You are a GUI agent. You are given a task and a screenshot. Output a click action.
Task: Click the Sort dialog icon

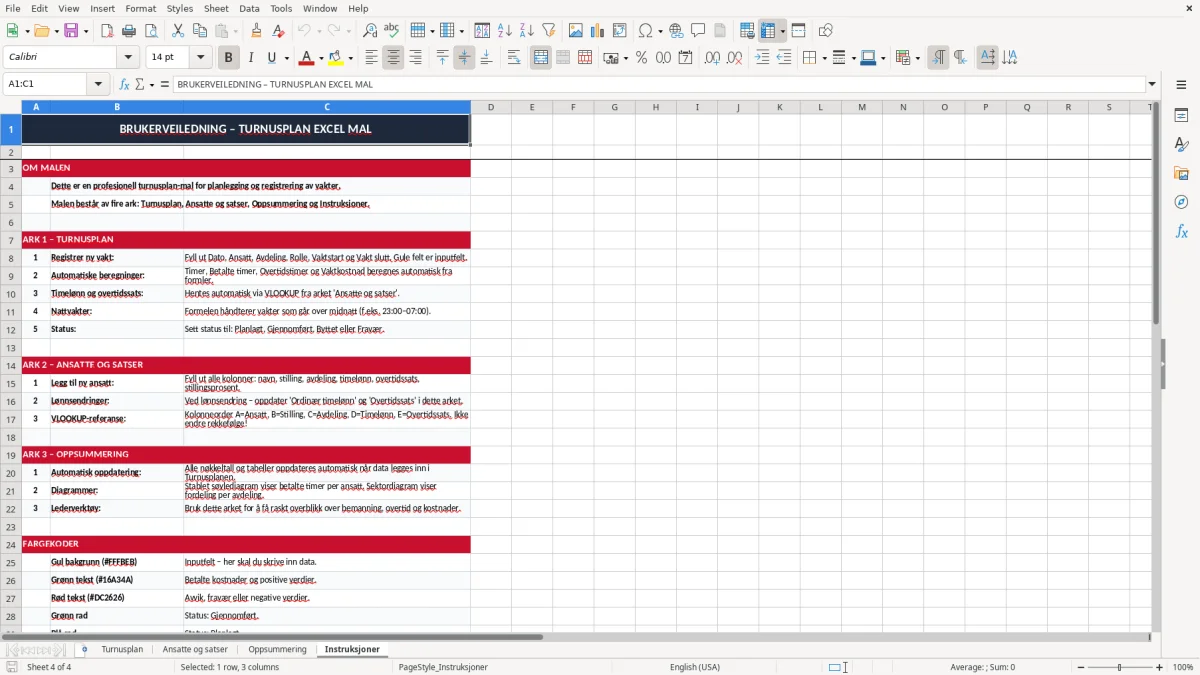[x=482, y=31]
